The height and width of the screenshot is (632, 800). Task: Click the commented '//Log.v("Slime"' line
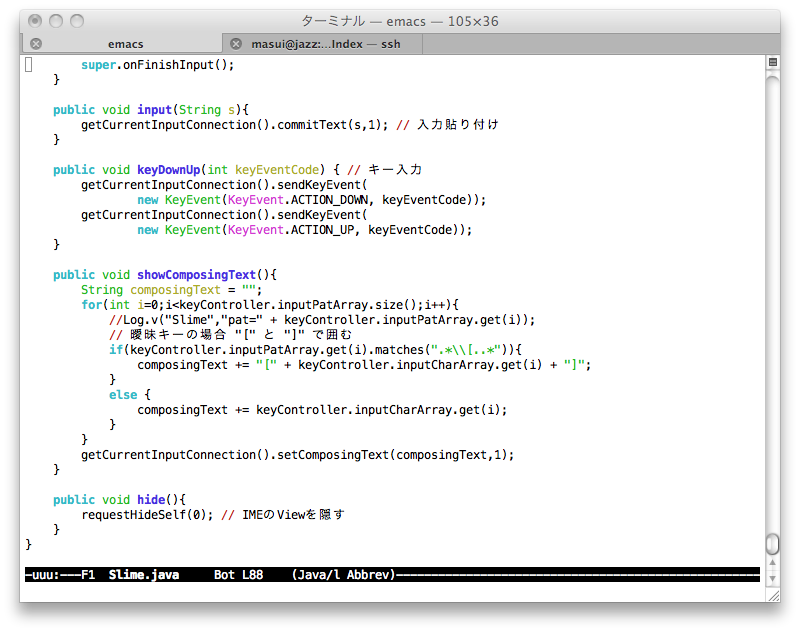point(322,320)
